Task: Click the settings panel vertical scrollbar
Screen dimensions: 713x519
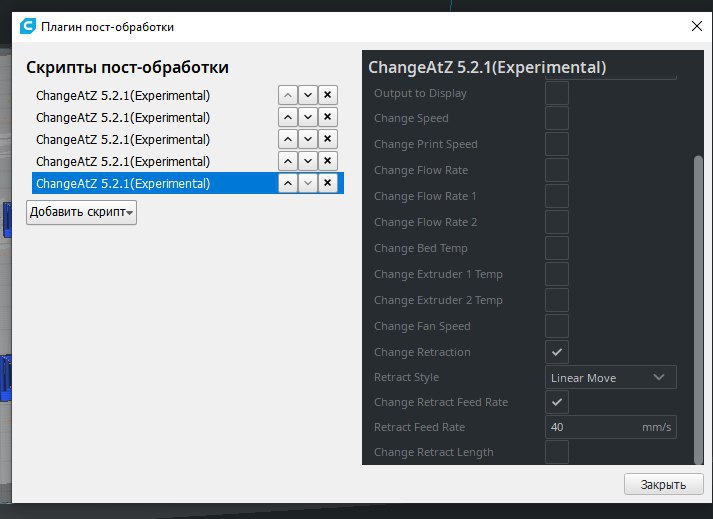Action: pyautogui.click(x=699, y=309)
